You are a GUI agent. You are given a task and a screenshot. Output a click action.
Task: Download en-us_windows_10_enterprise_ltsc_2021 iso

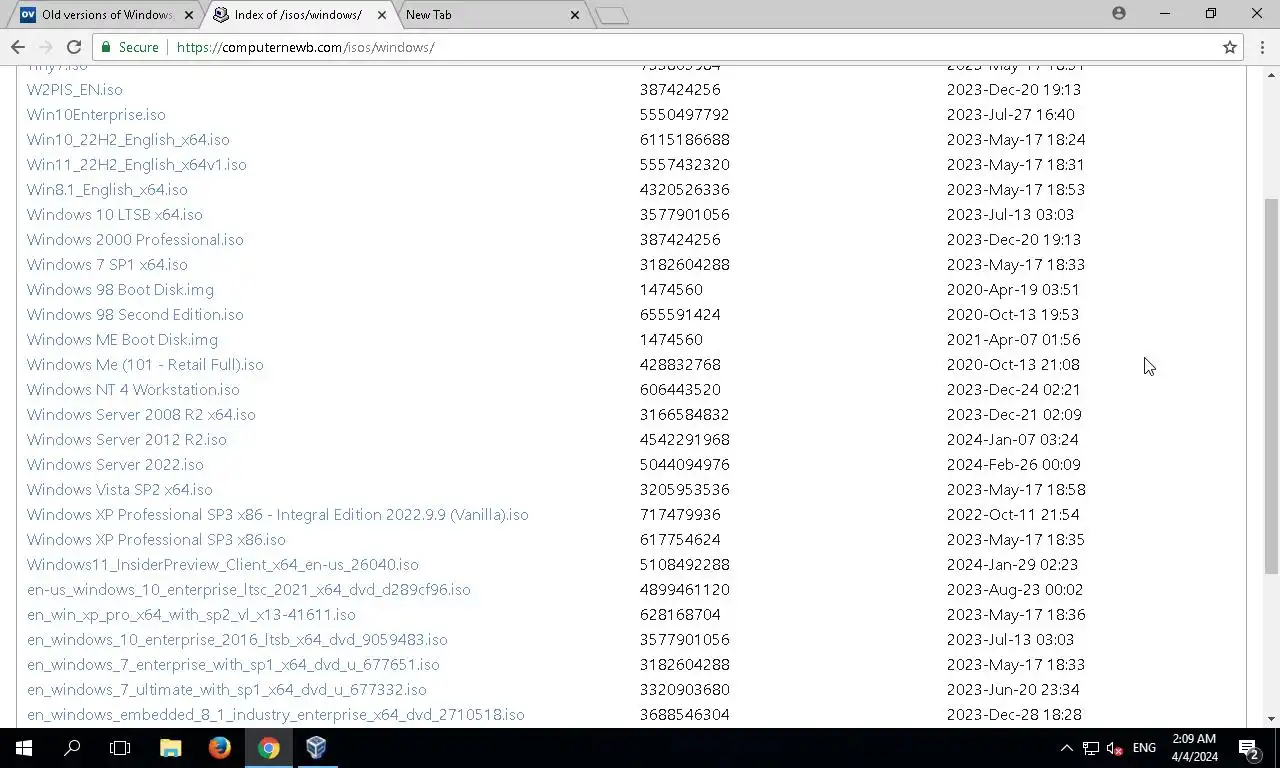249,589
